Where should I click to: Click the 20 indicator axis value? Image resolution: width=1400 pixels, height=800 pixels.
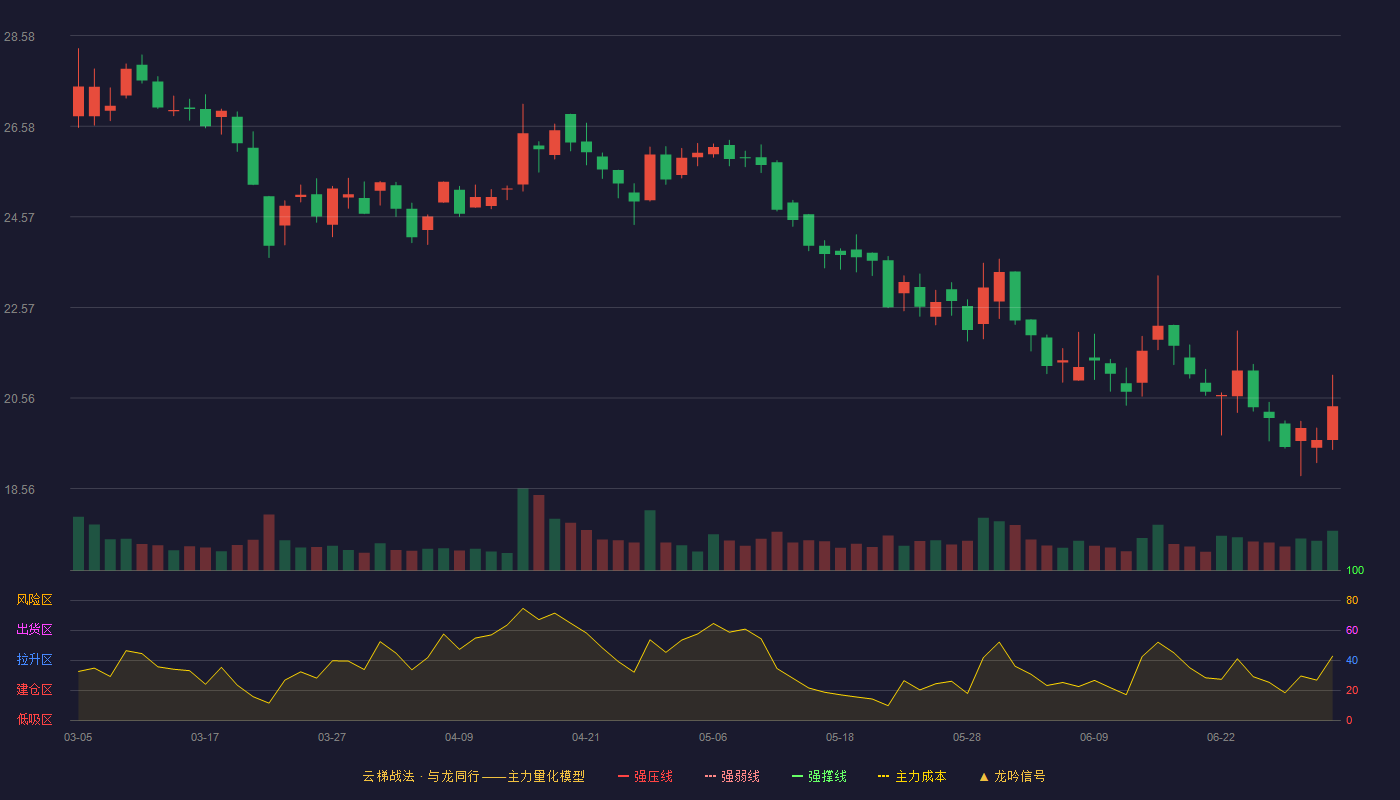pos(1352,691)
